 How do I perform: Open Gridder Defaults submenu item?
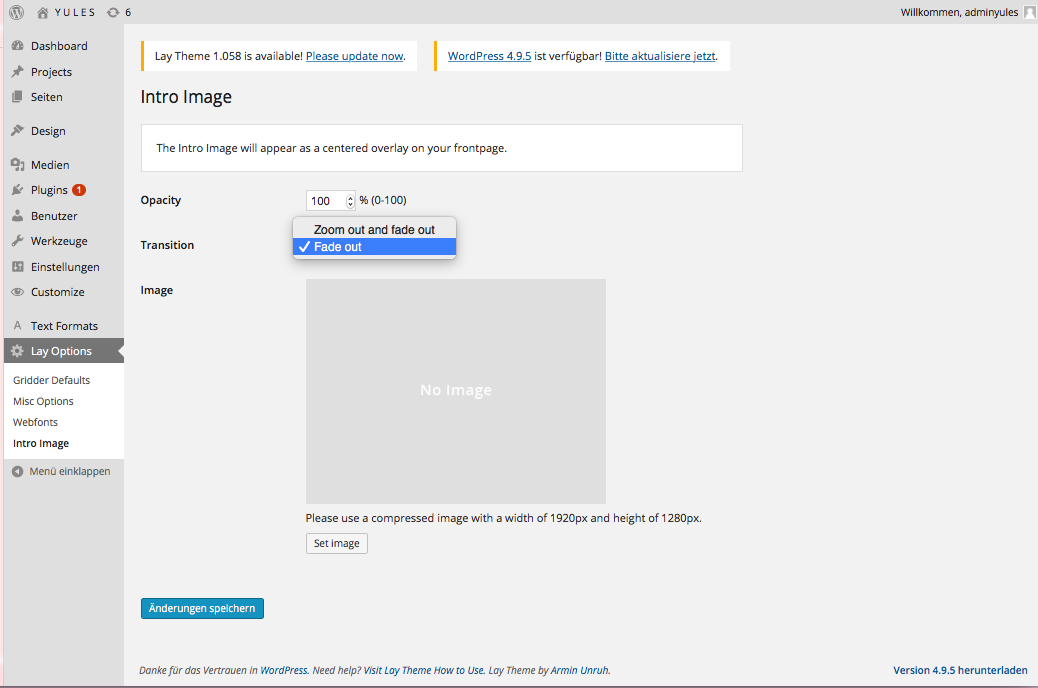(x=51, y=380)
